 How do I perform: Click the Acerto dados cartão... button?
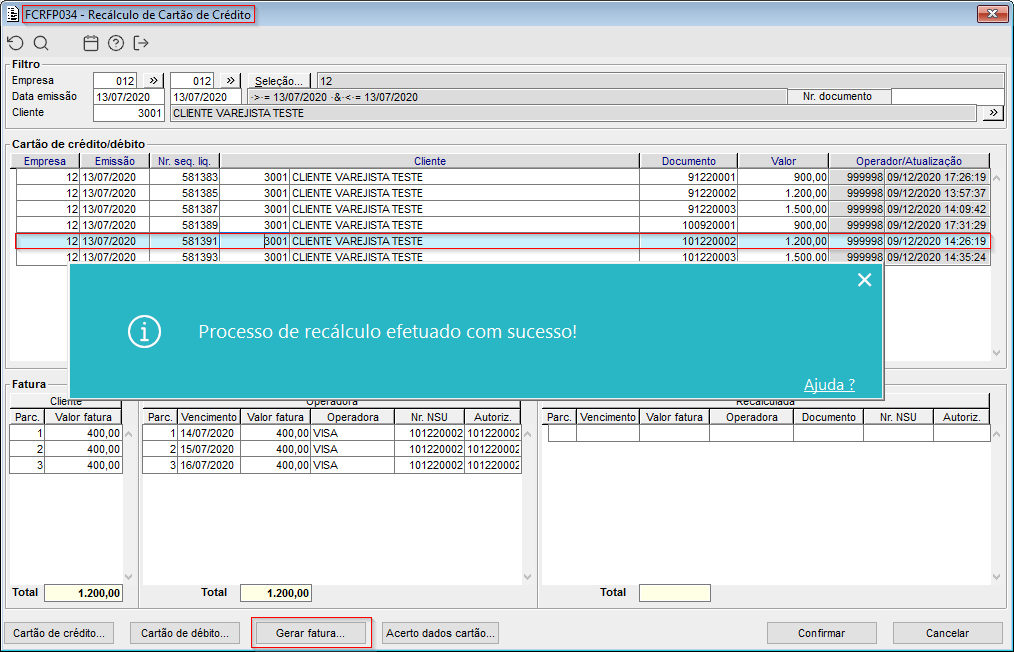click(x=440, y=633)
